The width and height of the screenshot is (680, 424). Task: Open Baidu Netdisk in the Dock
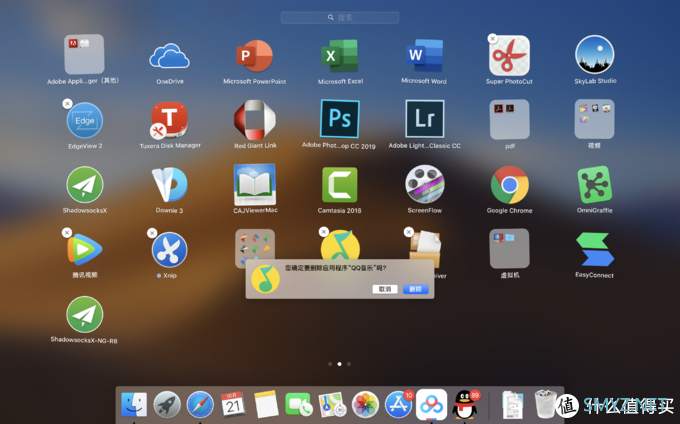pos(432,404)
